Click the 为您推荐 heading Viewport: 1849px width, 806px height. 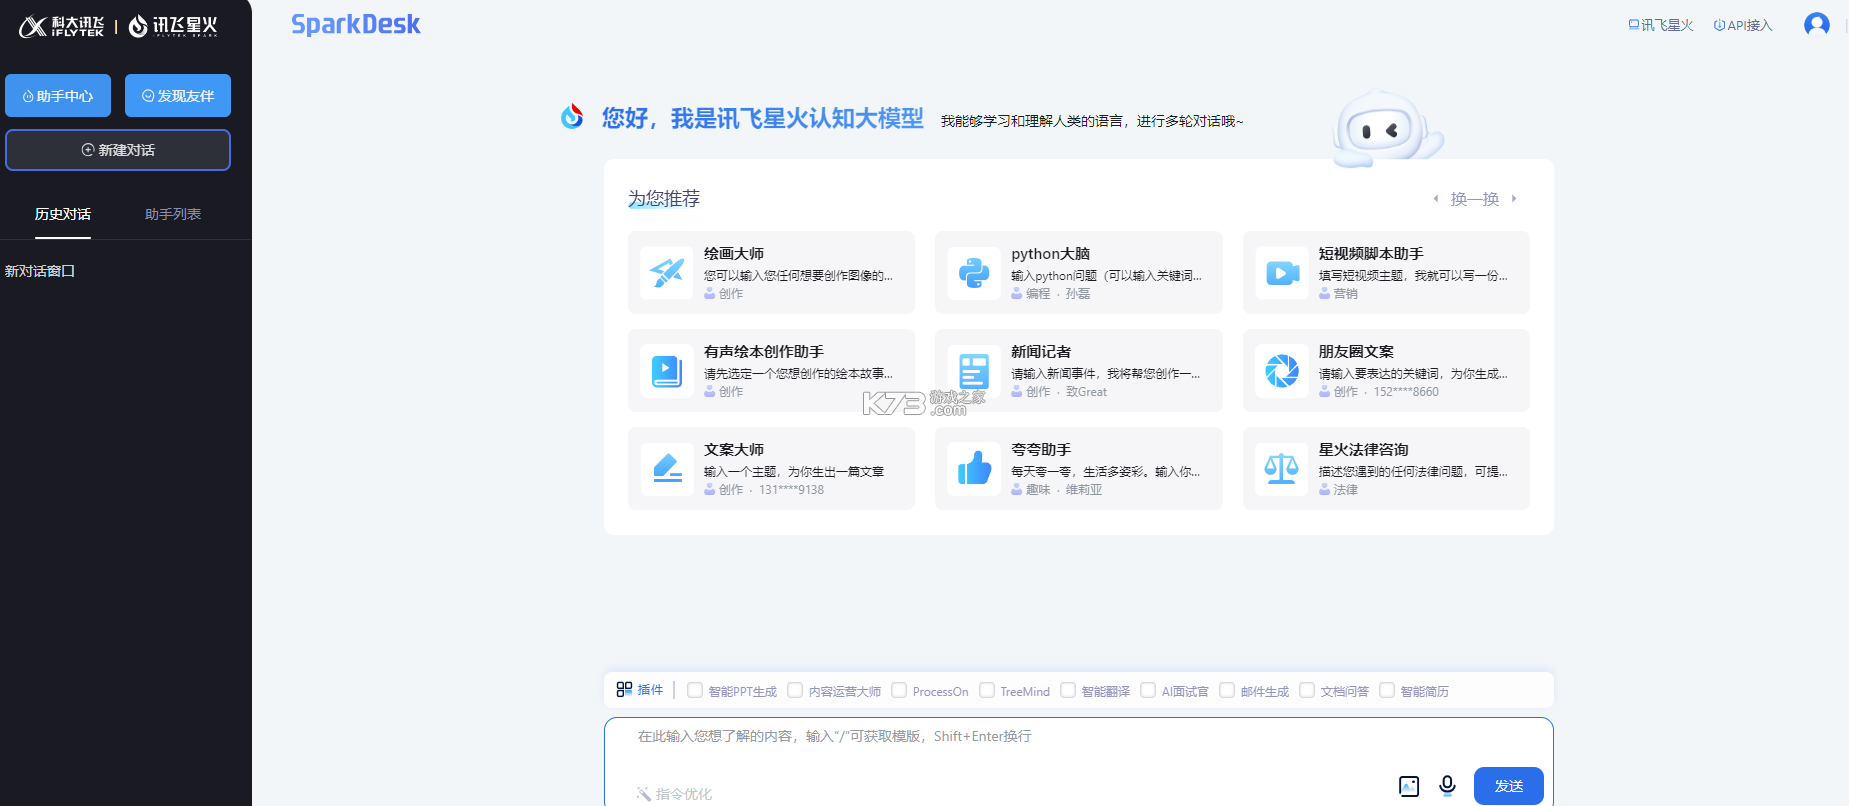(664, 199)
